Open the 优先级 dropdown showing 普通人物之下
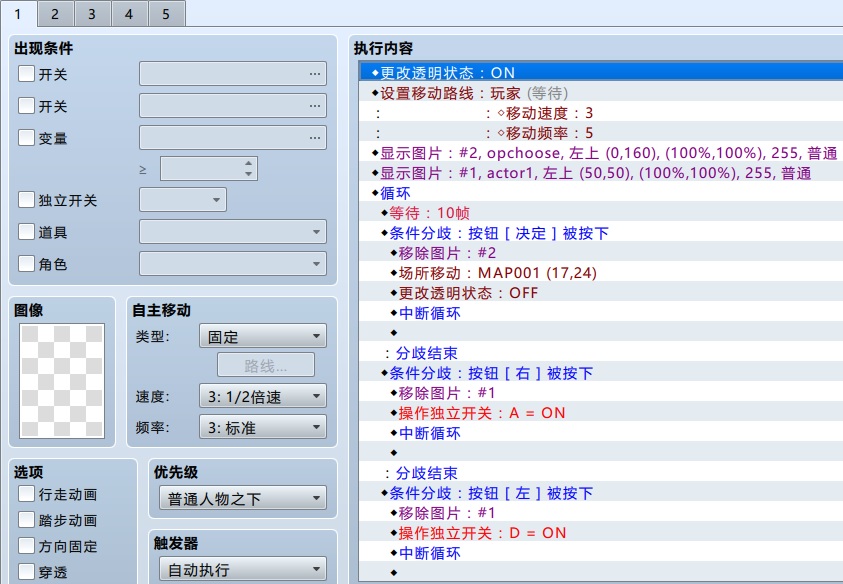Viewport: 843px width, 584px height. [x=243, y=498]
